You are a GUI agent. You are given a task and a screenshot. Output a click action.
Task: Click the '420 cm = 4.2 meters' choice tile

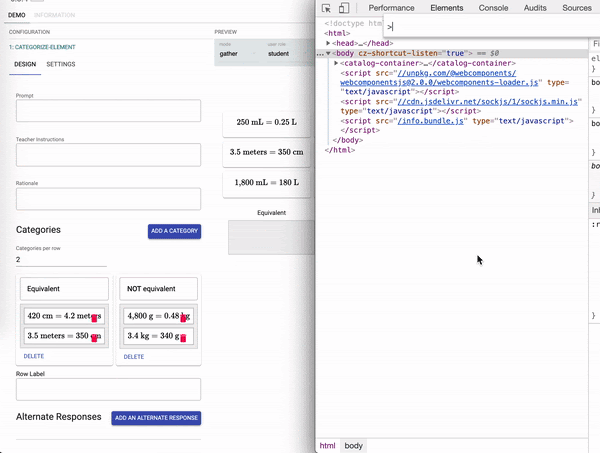tap(64, 316)
